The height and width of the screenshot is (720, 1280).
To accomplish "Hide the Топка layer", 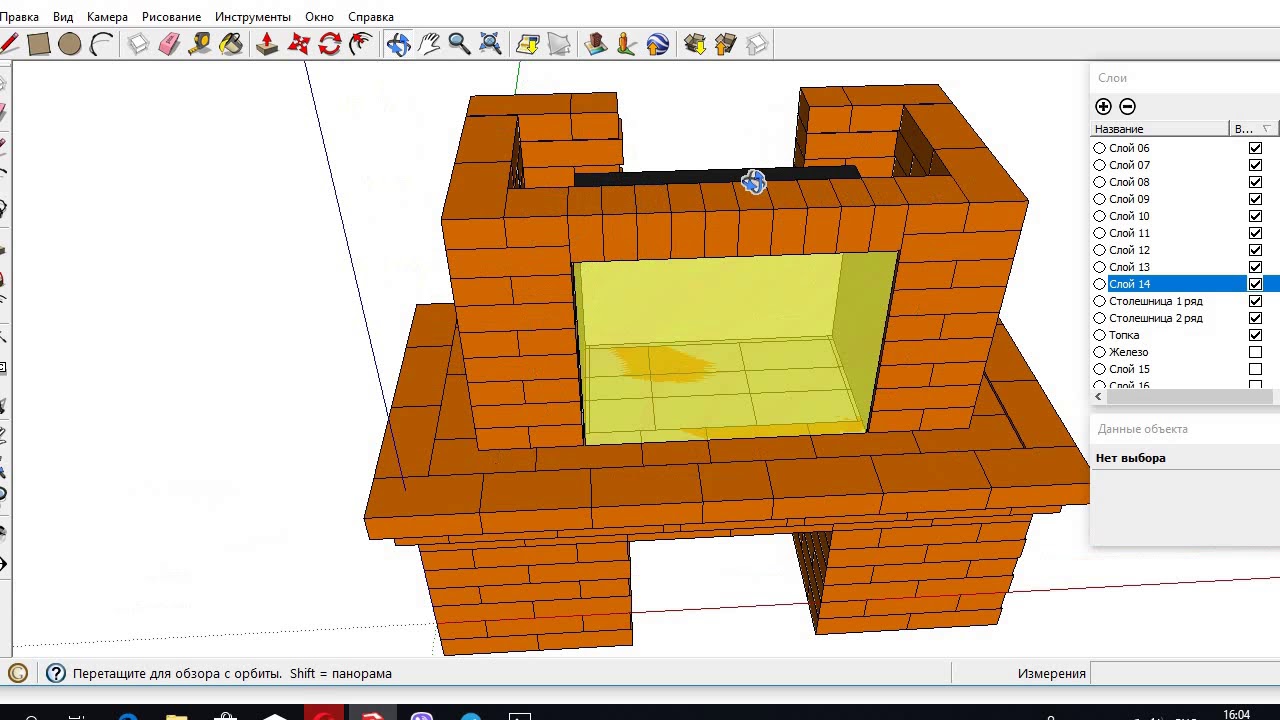I will click(x=1255, y=335).
